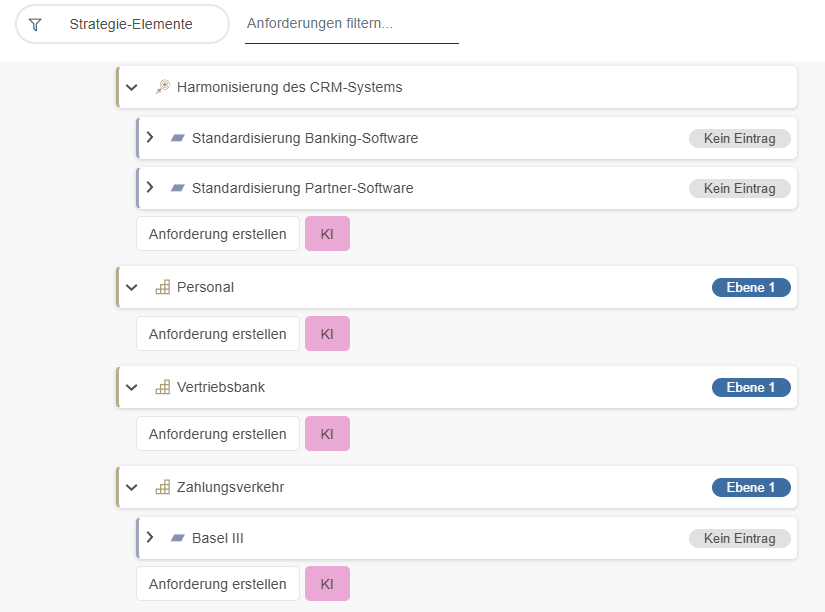The height and width of the screenshot is (612, 825).
Task: Click the filter funnel icon
Action: pos(36,24)
